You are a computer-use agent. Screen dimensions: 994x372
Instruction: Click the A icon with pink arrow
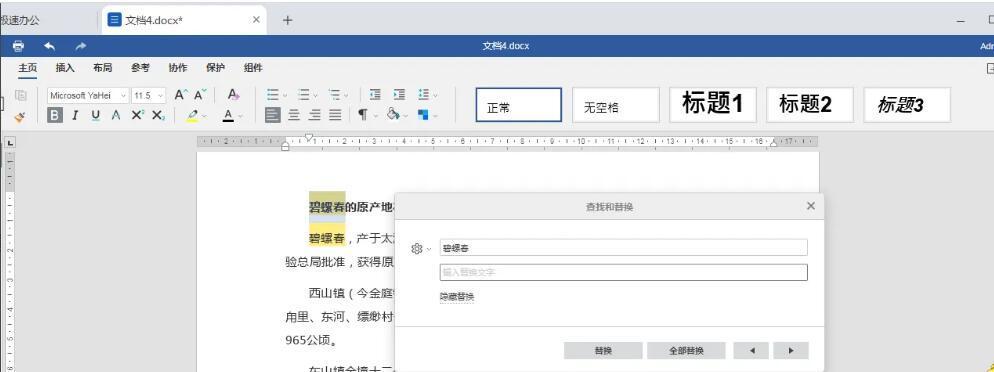233,95
